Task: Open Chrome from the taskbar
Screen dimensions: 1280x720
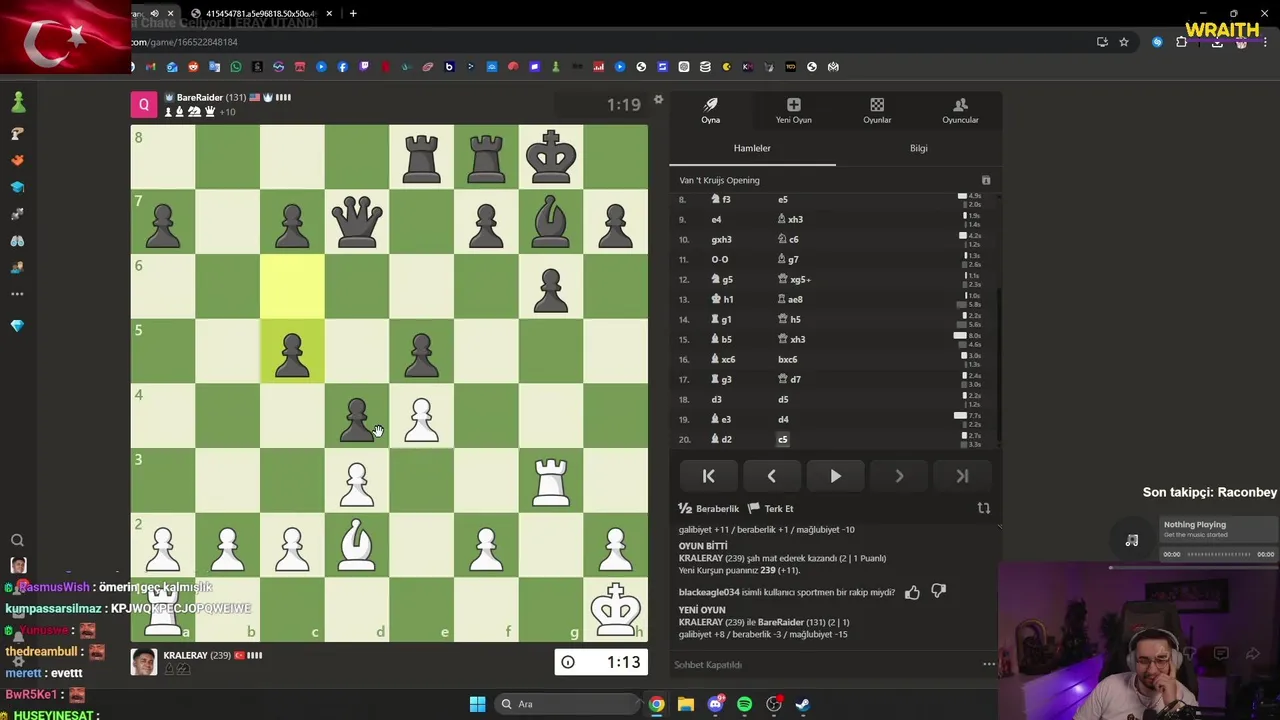Action: [656, 704]
